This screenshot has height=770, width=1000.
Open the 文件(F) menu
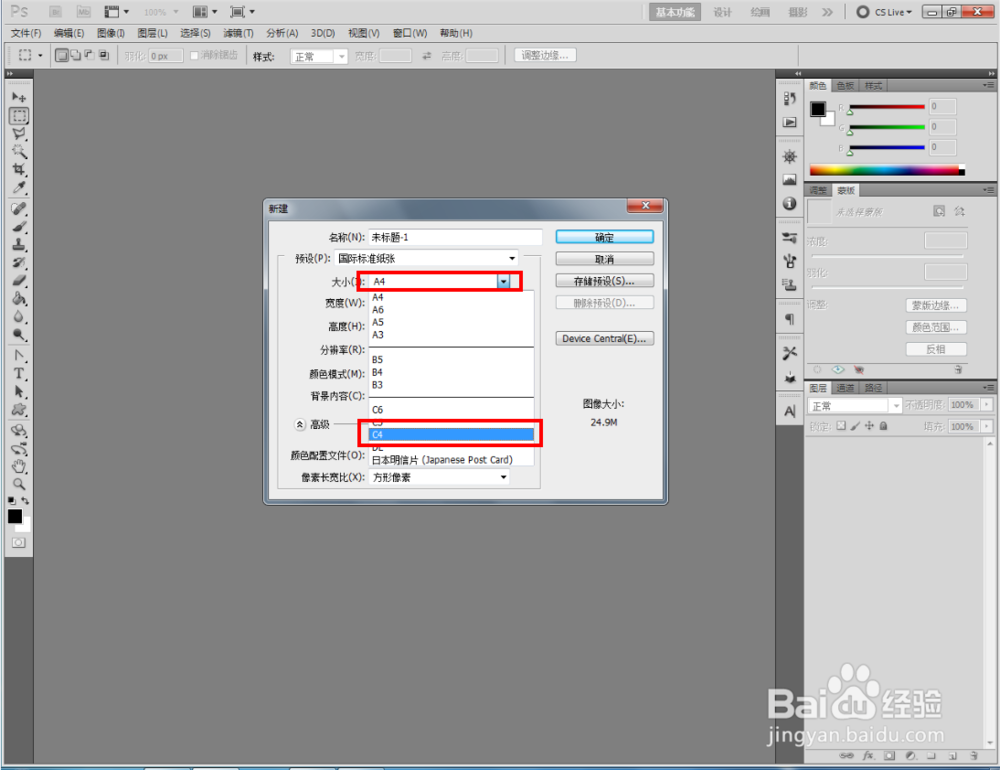point(26,33)
